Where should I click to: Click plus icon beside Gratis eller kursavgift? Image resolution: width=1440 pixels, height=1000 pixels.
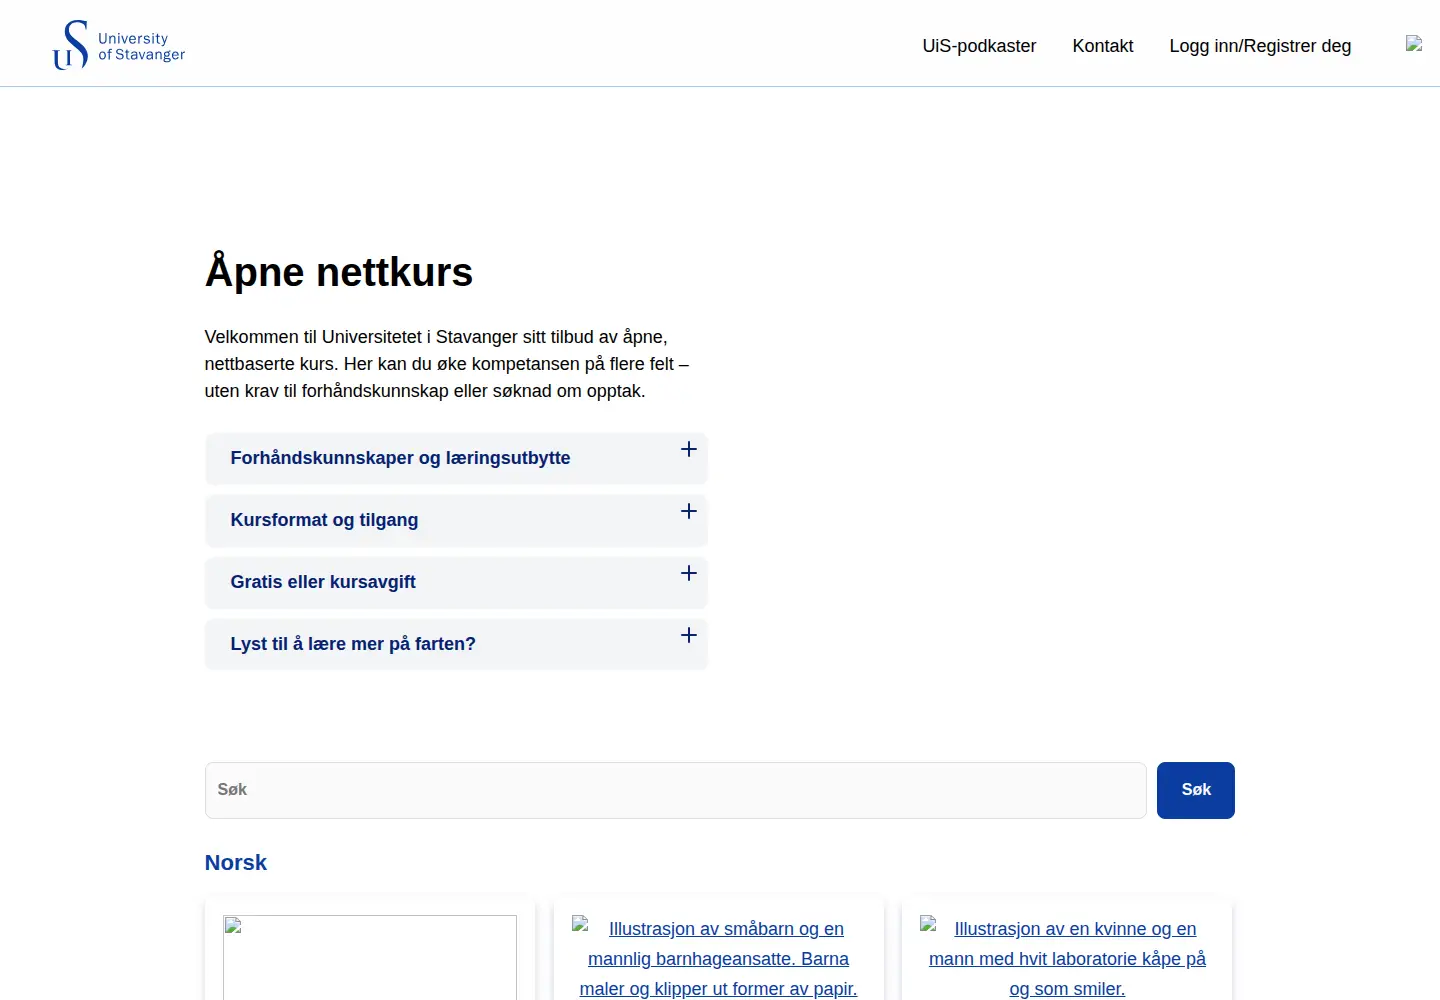[689, 574]
